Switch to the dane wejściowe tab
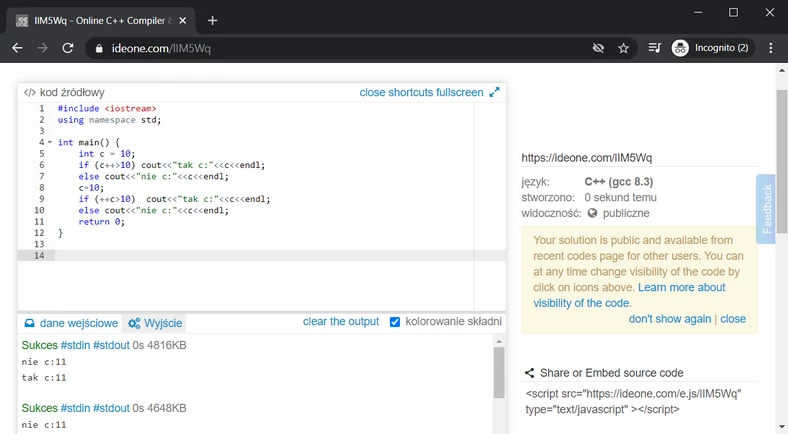 point(71,323)
